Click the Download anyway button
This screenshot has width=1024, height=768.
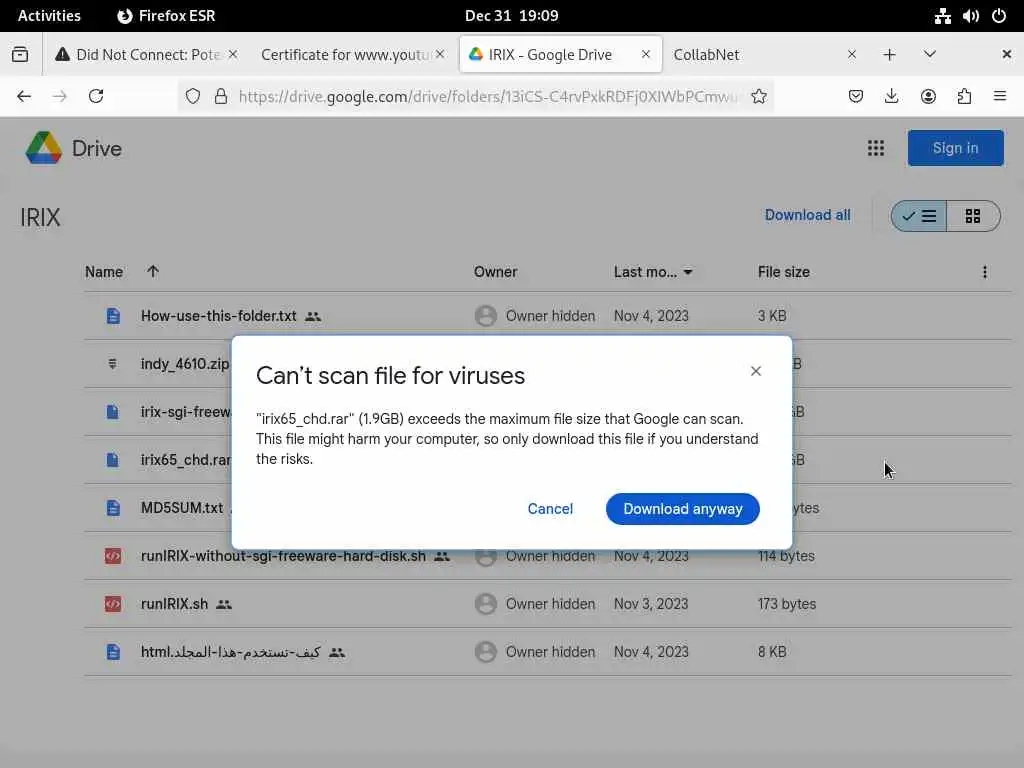click(x=682, y=509)
